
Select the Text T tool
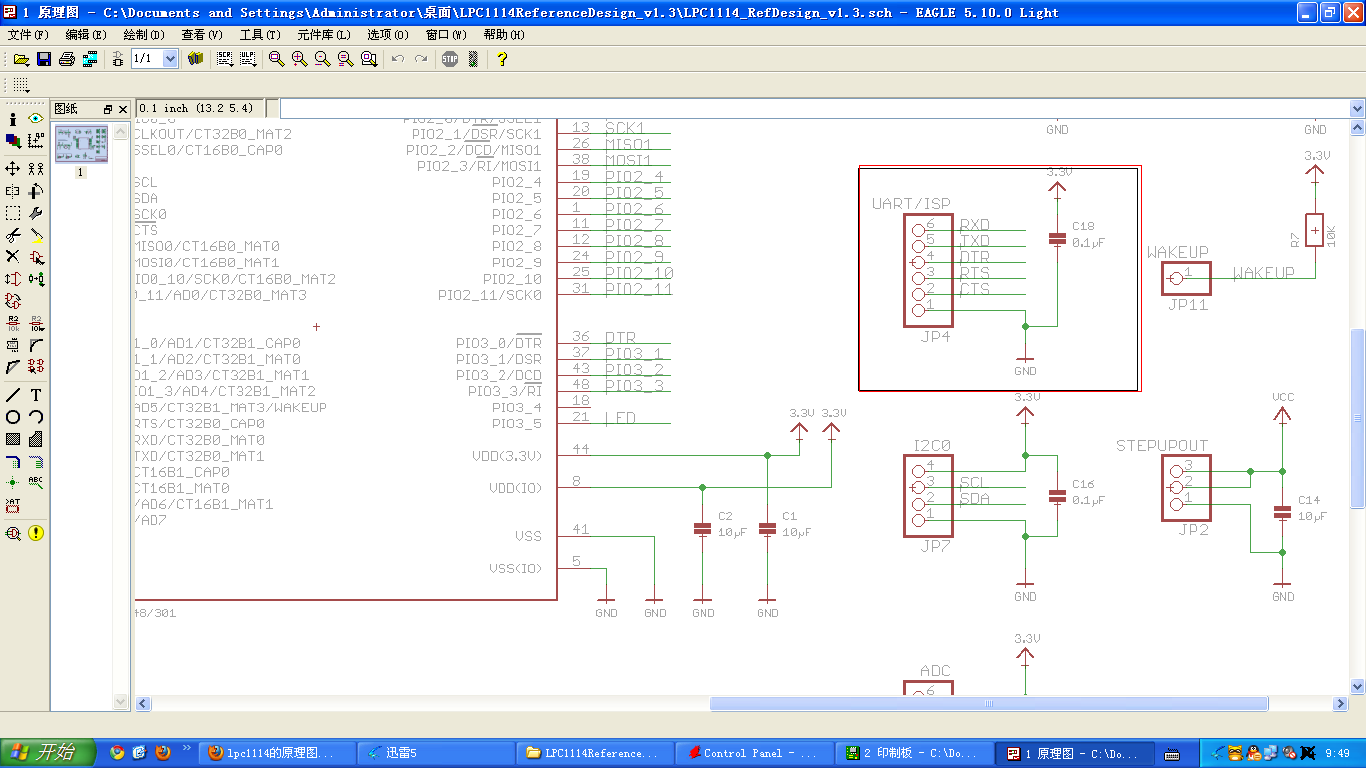click(x=36, y=395)
